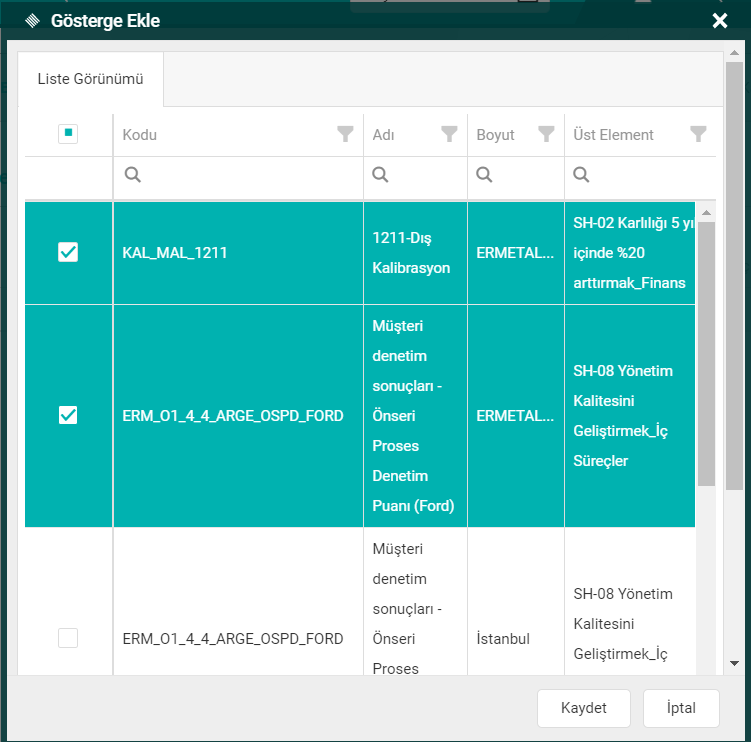
Task: Open the Adı column filter icon
Action: click(449, 134)
